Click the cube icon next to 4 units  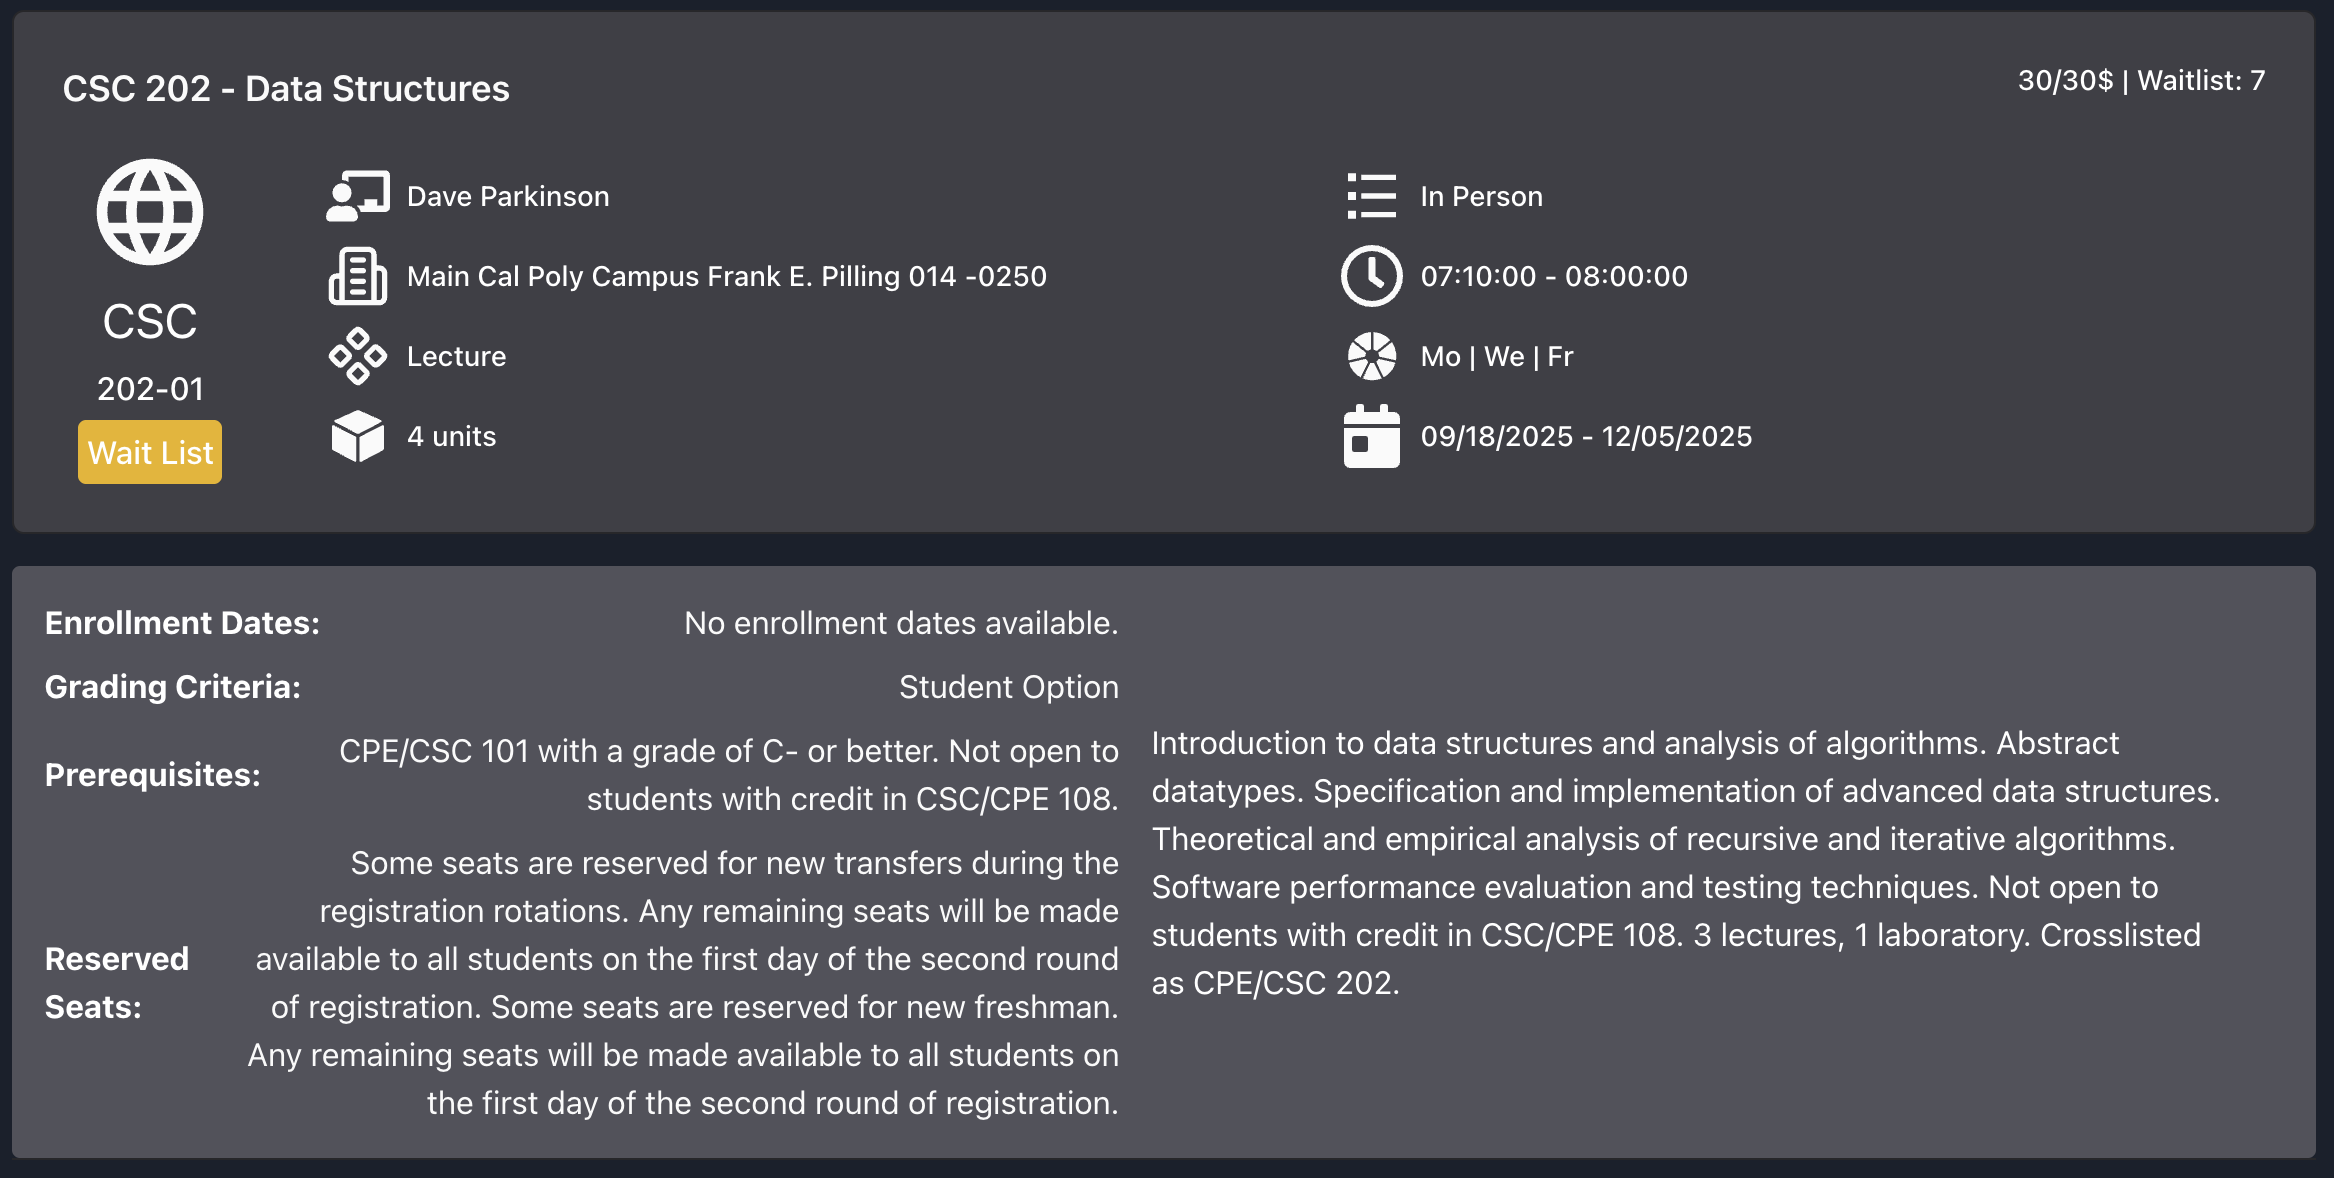357,436
